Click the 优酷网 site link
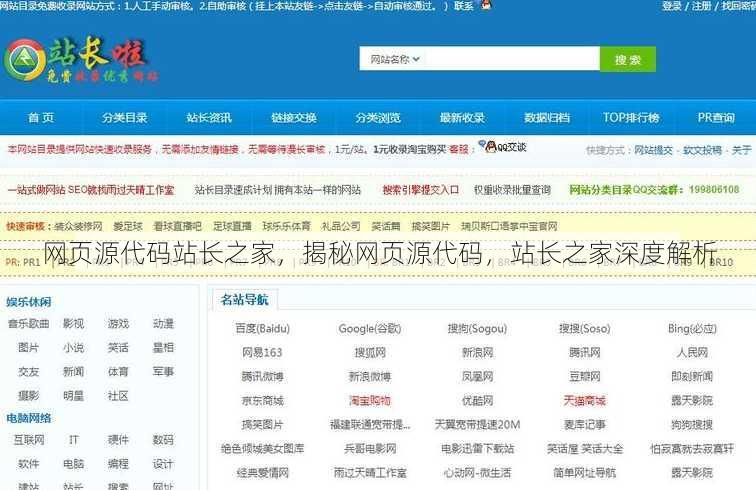 [477, 401]
